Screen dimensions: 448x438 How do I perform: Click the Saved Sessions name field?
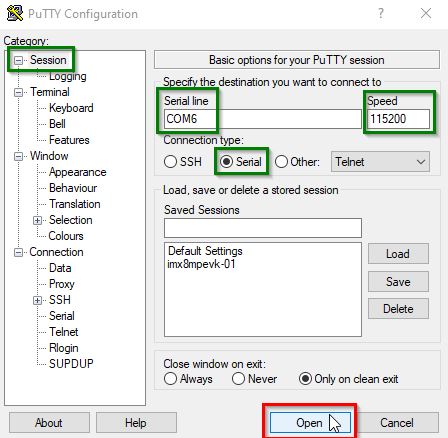(x=263, y=228)
